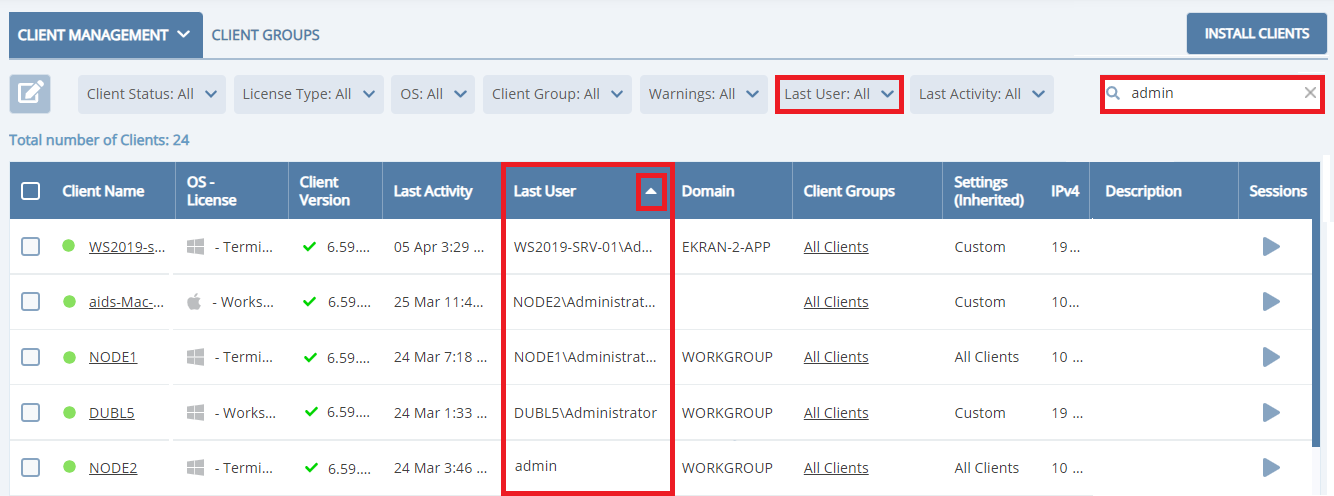1334x496 pixels.
Task: Play sessions for aids-Mac client
Action: pos(1271,302)
